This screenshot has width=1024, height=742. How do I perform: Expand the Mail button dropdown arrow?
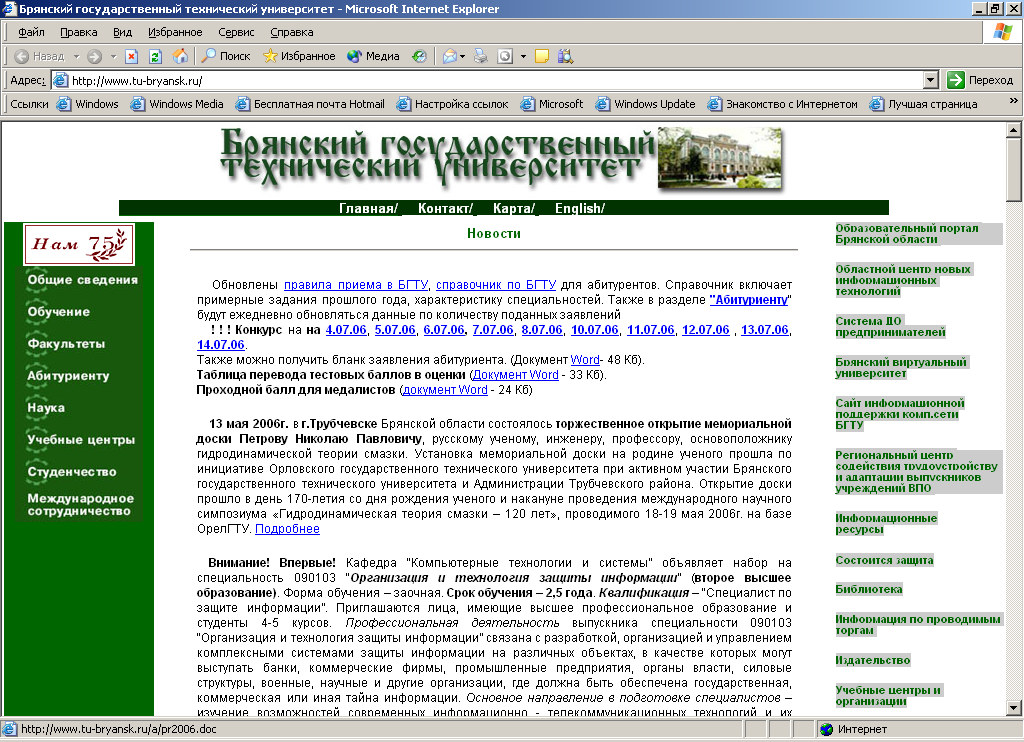coord(462,56)
